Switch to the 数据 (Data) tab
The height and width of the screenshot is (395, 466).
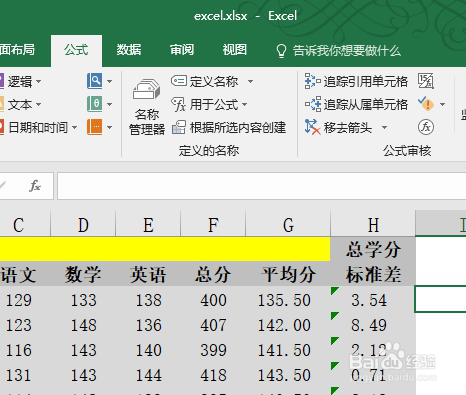[x=129, y=50]
